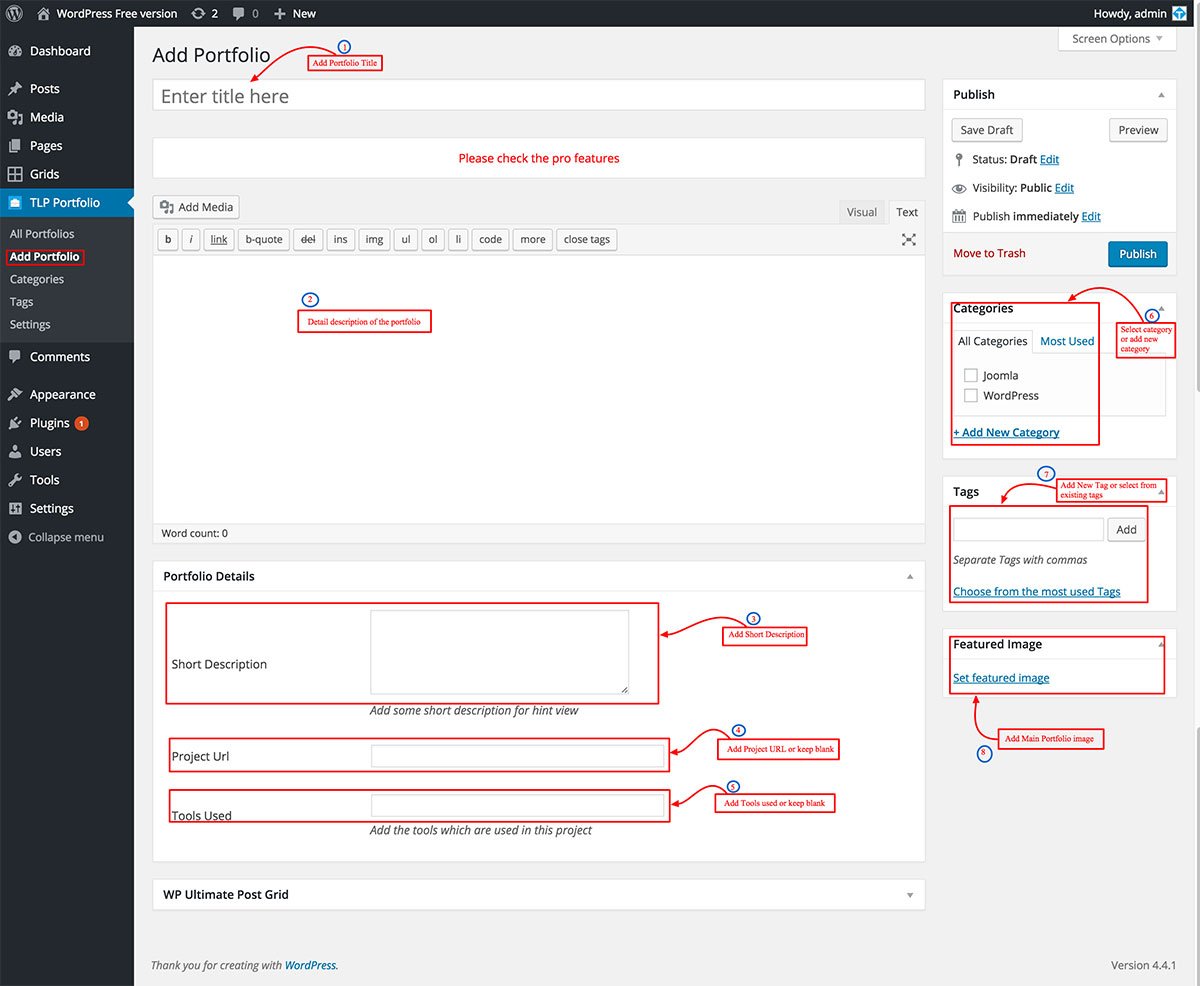Viewport: 1200px width, 986px height.
Task: Open the admin avatar icon
Action: 1179,13
